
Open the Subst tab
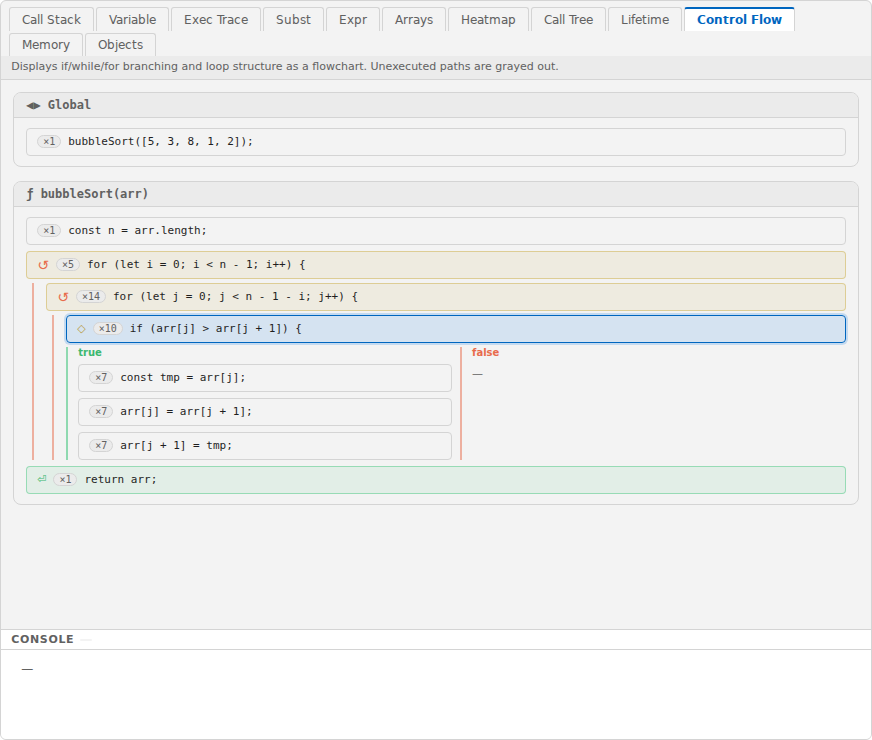tap(293, 19)
